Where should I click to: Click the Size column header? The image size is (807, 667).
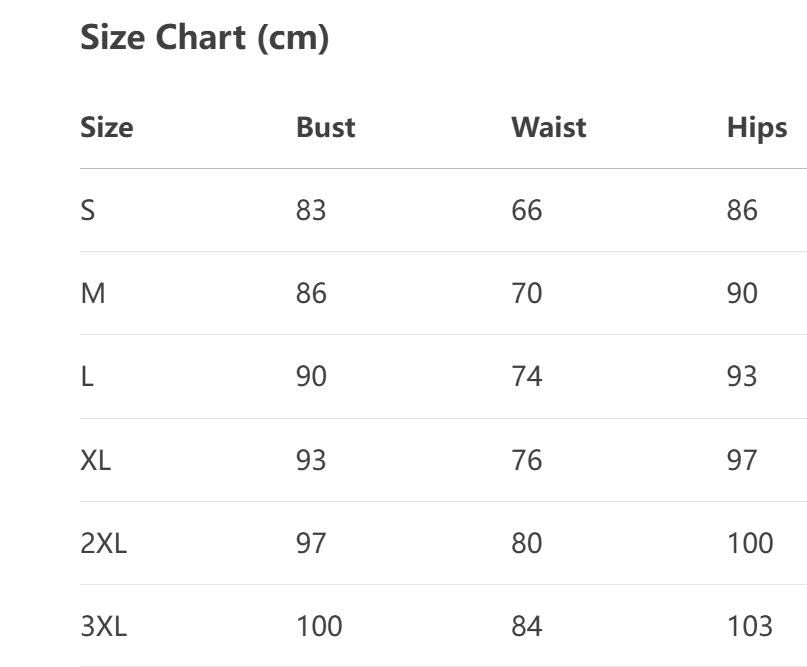(x=106, y=128)
